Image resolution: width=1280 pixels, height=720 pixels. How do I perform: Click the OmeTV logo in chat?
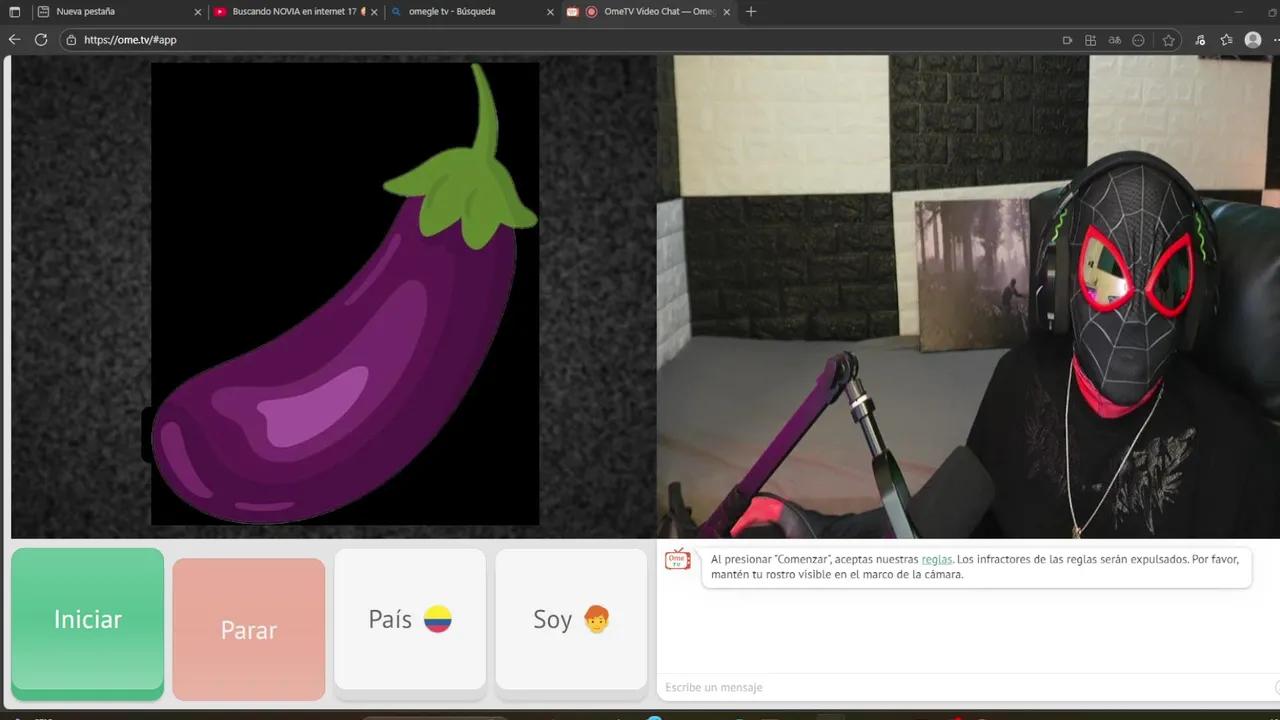678,559
